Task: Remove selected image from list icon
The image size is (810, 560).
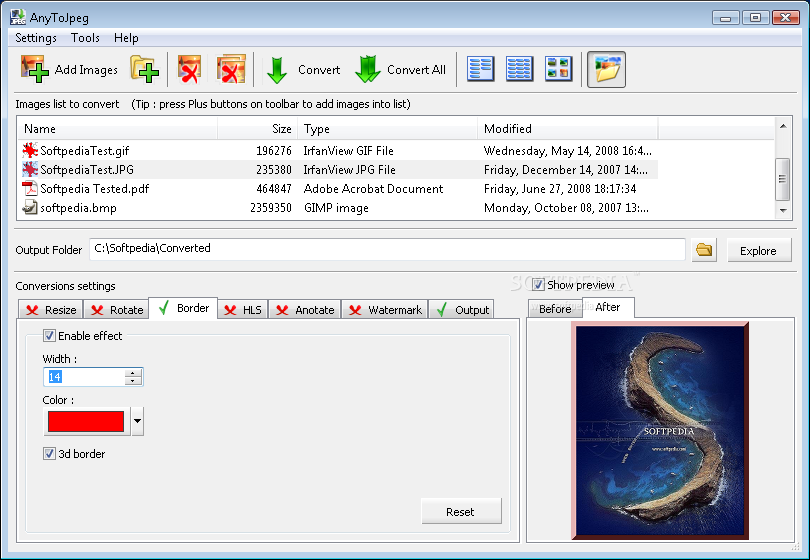Action: tap(189, 69)
